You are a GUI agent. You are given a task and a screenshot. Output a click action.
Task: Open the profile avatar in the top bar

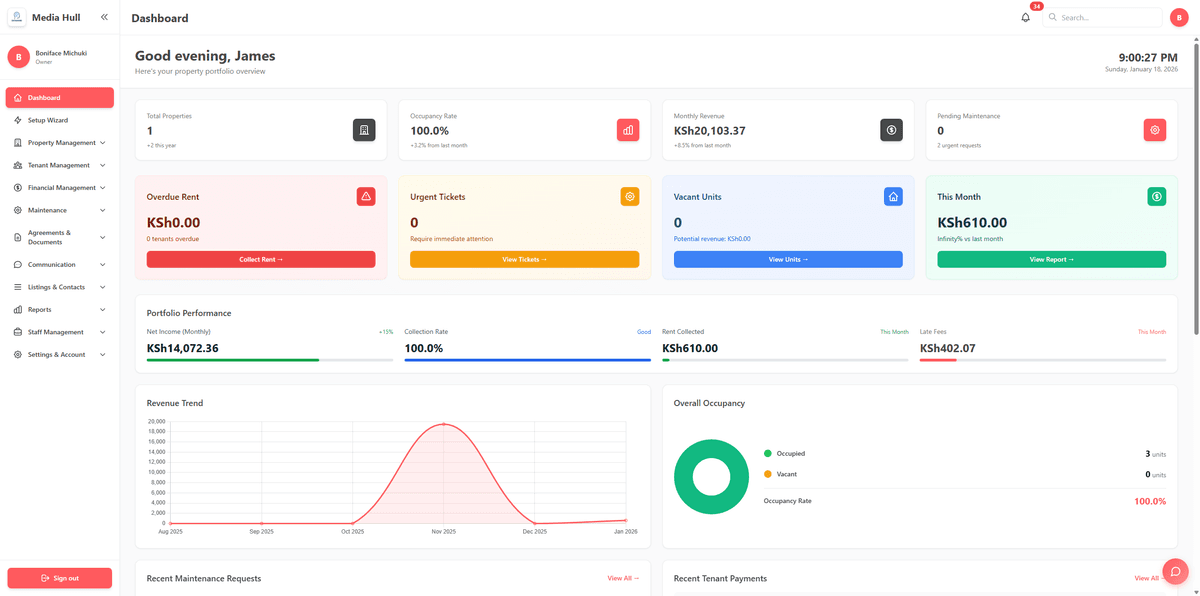click(x=1178, y=16)
